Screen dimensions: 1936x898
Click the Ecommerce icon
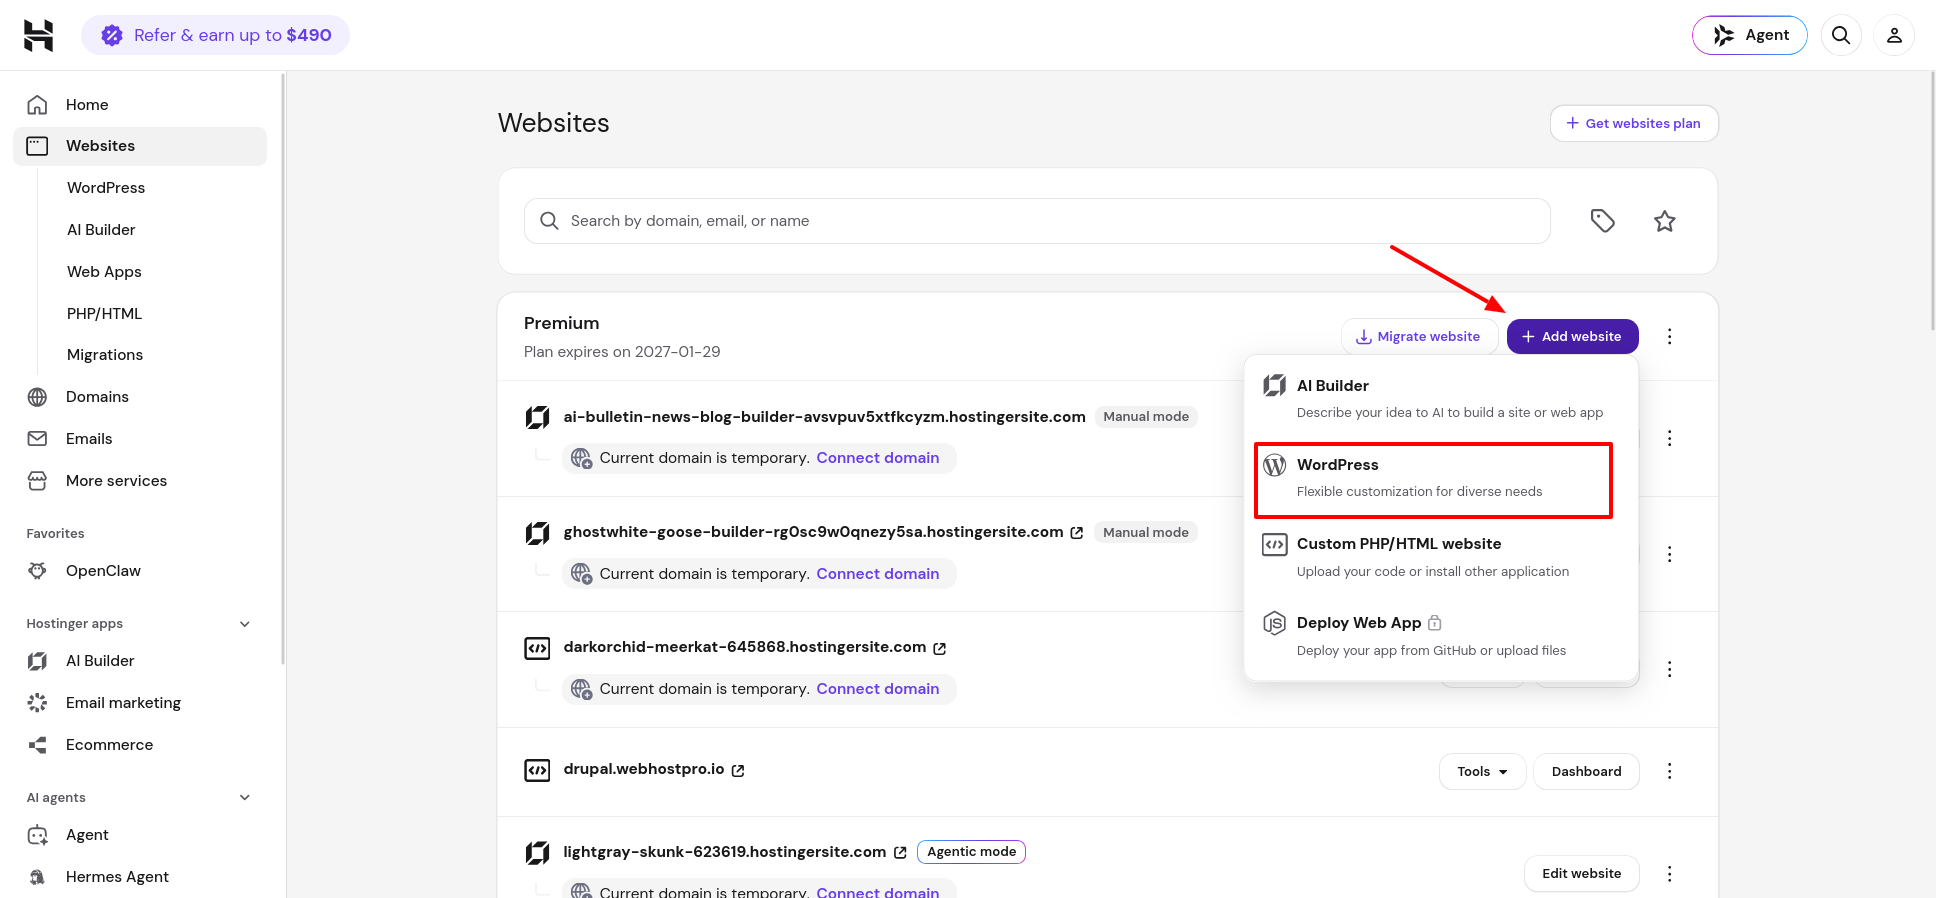coord(37,745)
